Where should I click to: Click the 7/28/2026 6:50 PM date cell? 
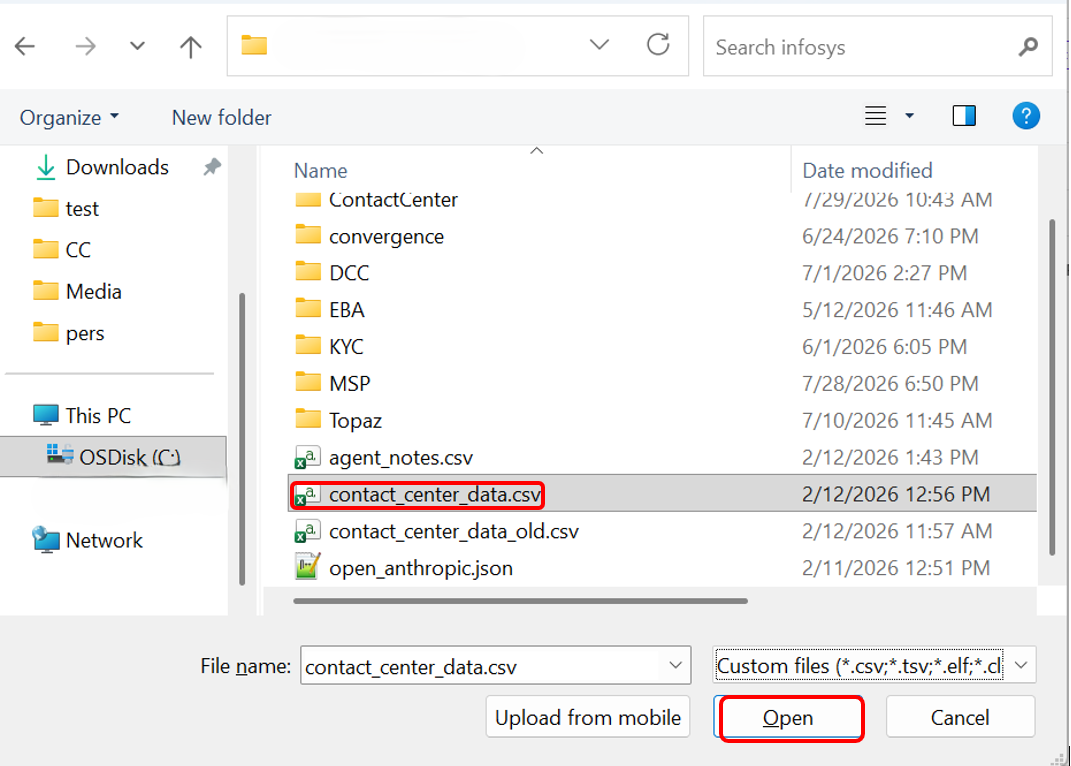pyautogui.click(x=890, y=384)
